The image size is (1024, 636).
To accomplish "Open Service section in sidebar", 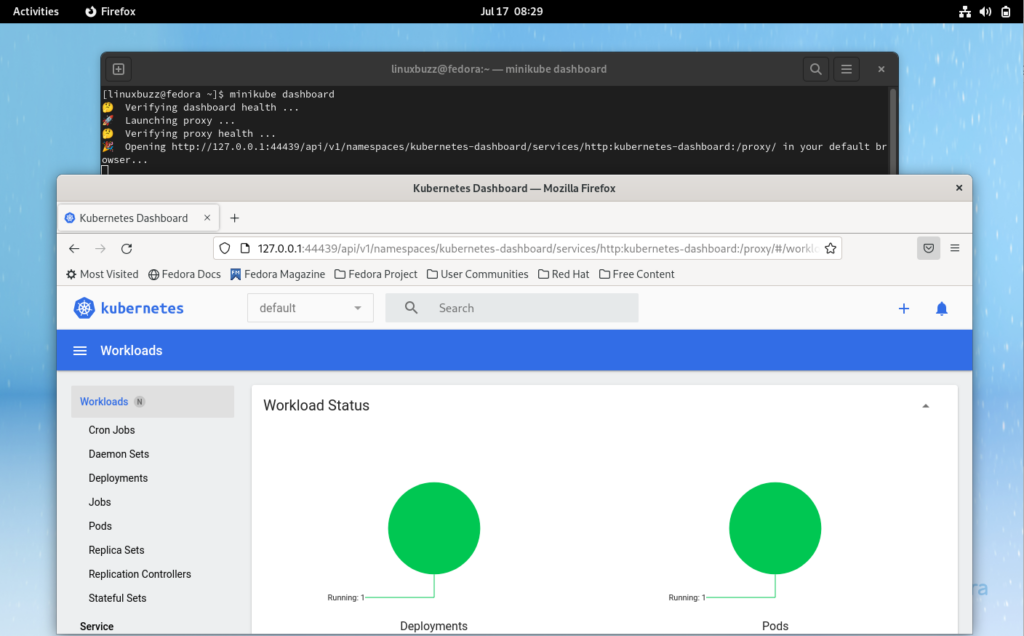I will tap(97, 626).
